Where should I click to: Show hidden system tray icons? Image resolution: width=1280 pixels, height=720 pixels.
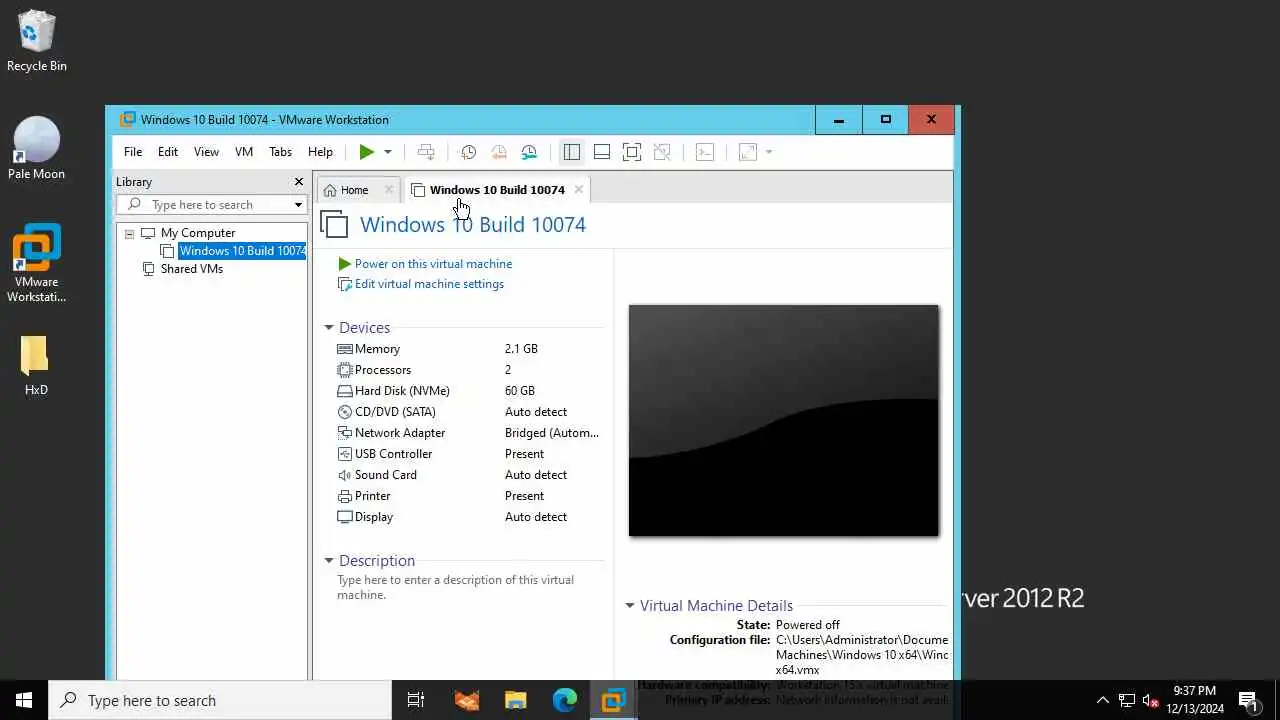[x=1103, y=701]
